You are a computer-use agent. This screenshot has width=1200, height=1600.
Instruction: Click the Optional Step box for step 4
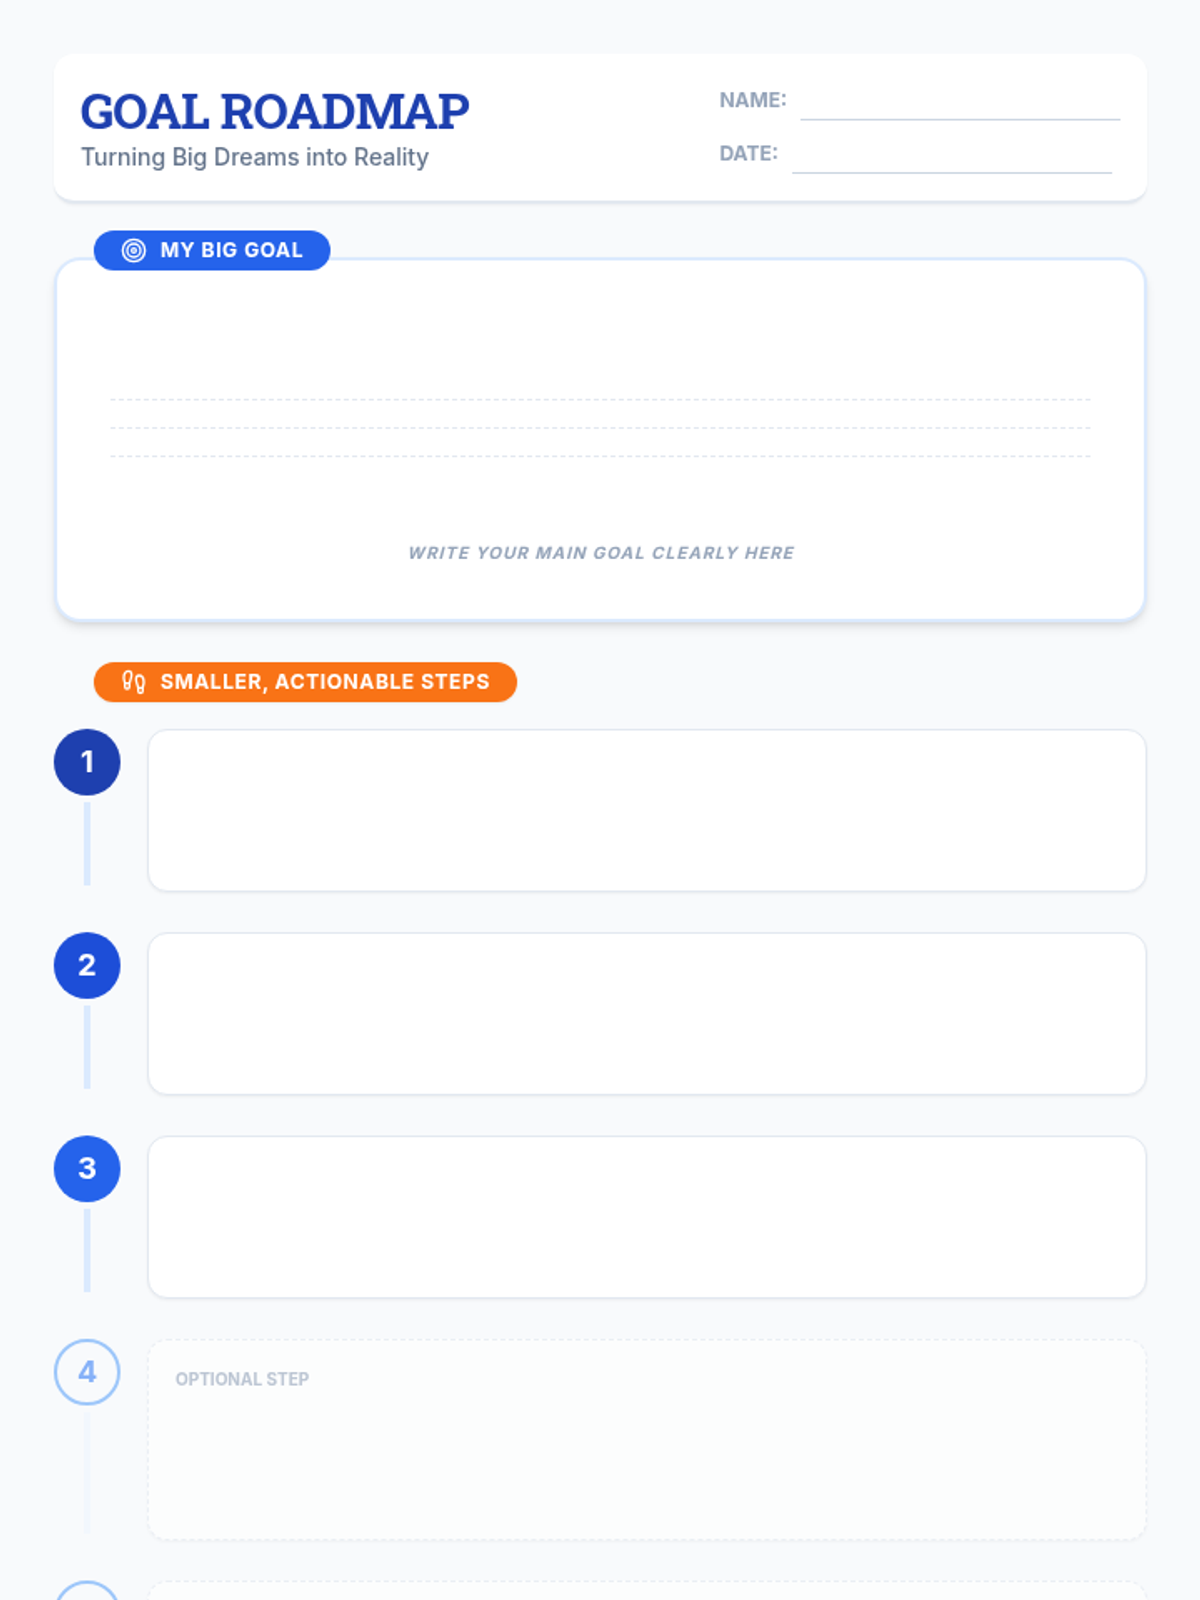pyautogui.click(x=647, y=1440)
